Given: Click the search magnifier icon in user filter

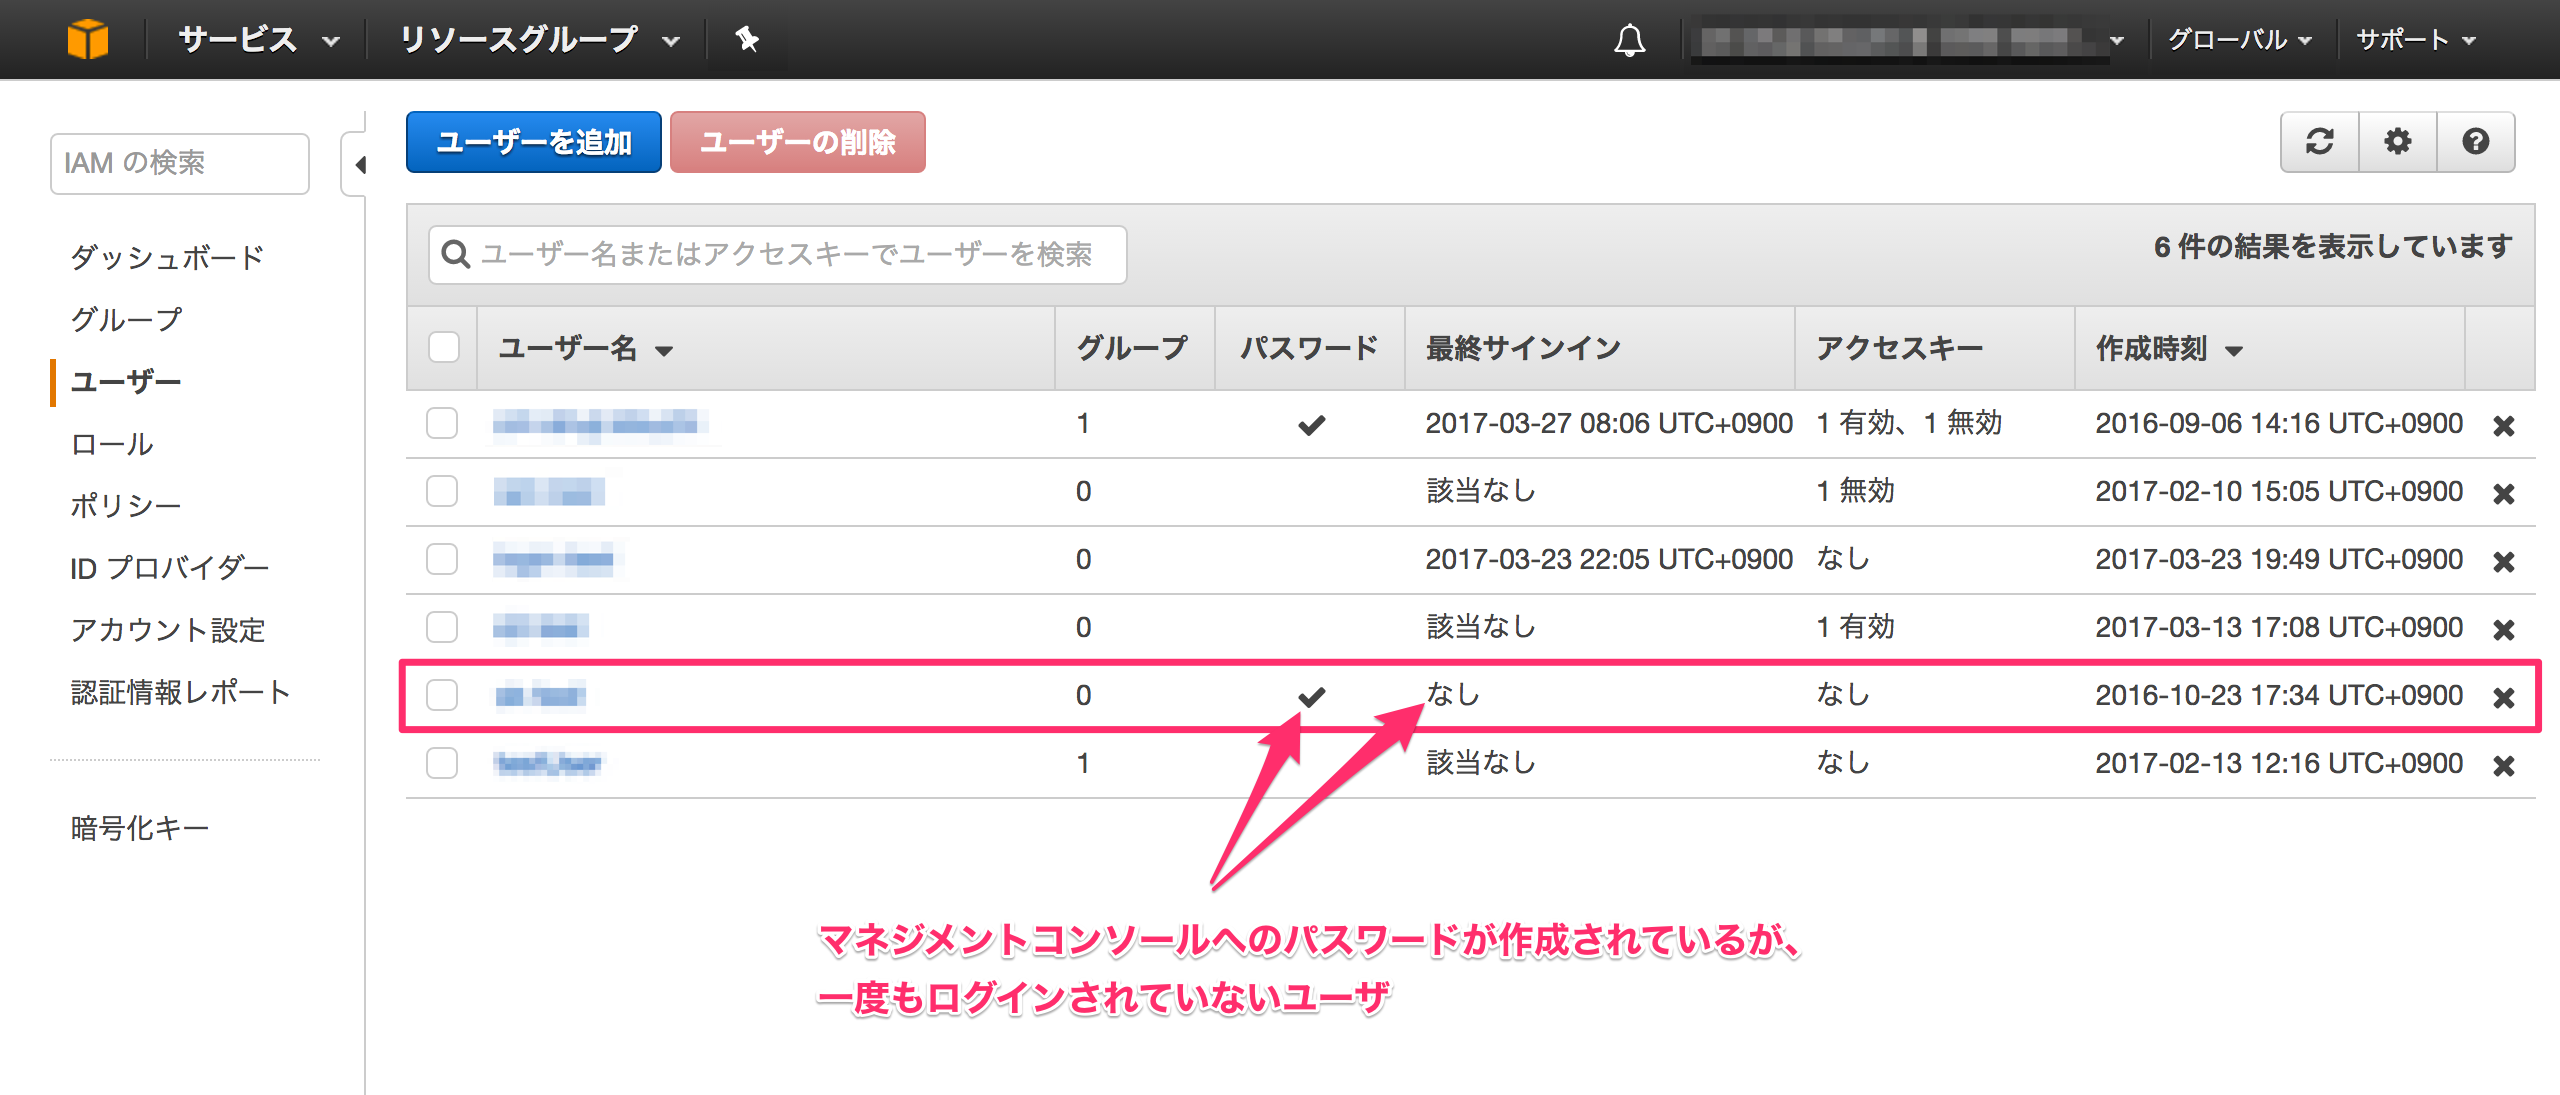Looking at the screenshot, I should tap(456, 254).
